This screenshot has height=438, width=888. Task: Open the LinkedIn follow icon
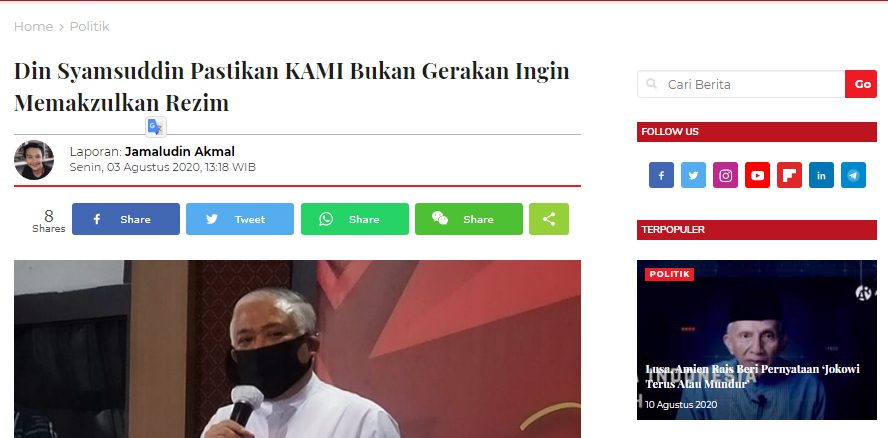pos(821,175)
